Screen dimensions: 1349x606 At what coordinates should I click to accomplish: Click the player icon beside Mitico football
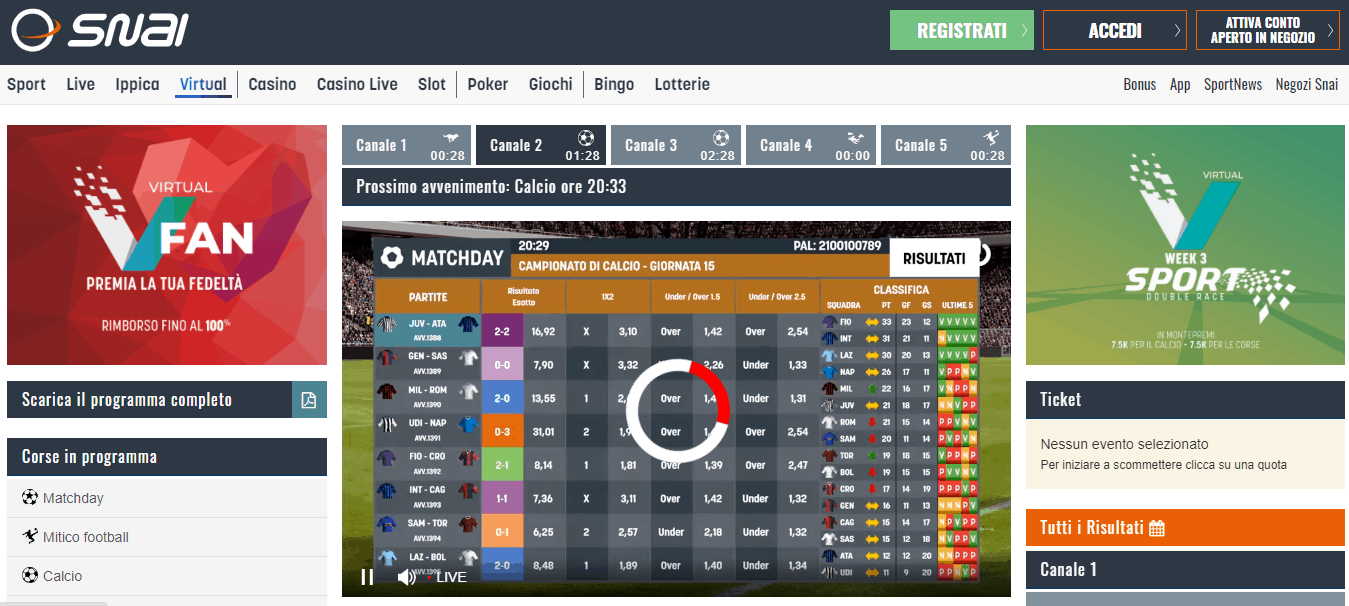point(29,537)
